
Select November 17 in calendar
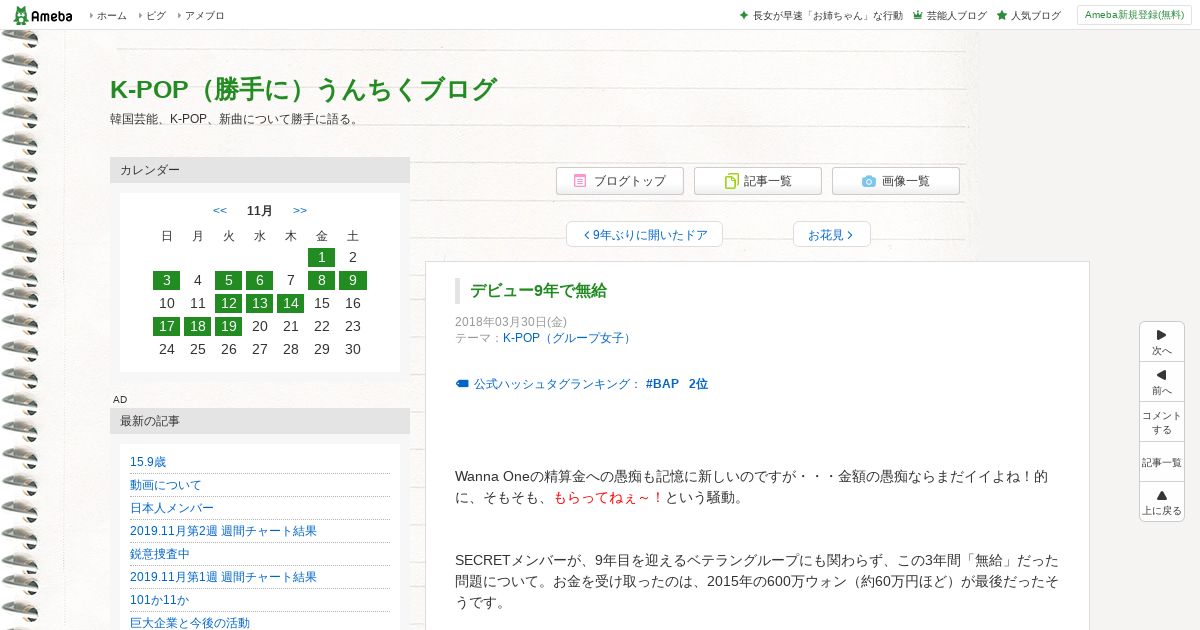point(167,326)
